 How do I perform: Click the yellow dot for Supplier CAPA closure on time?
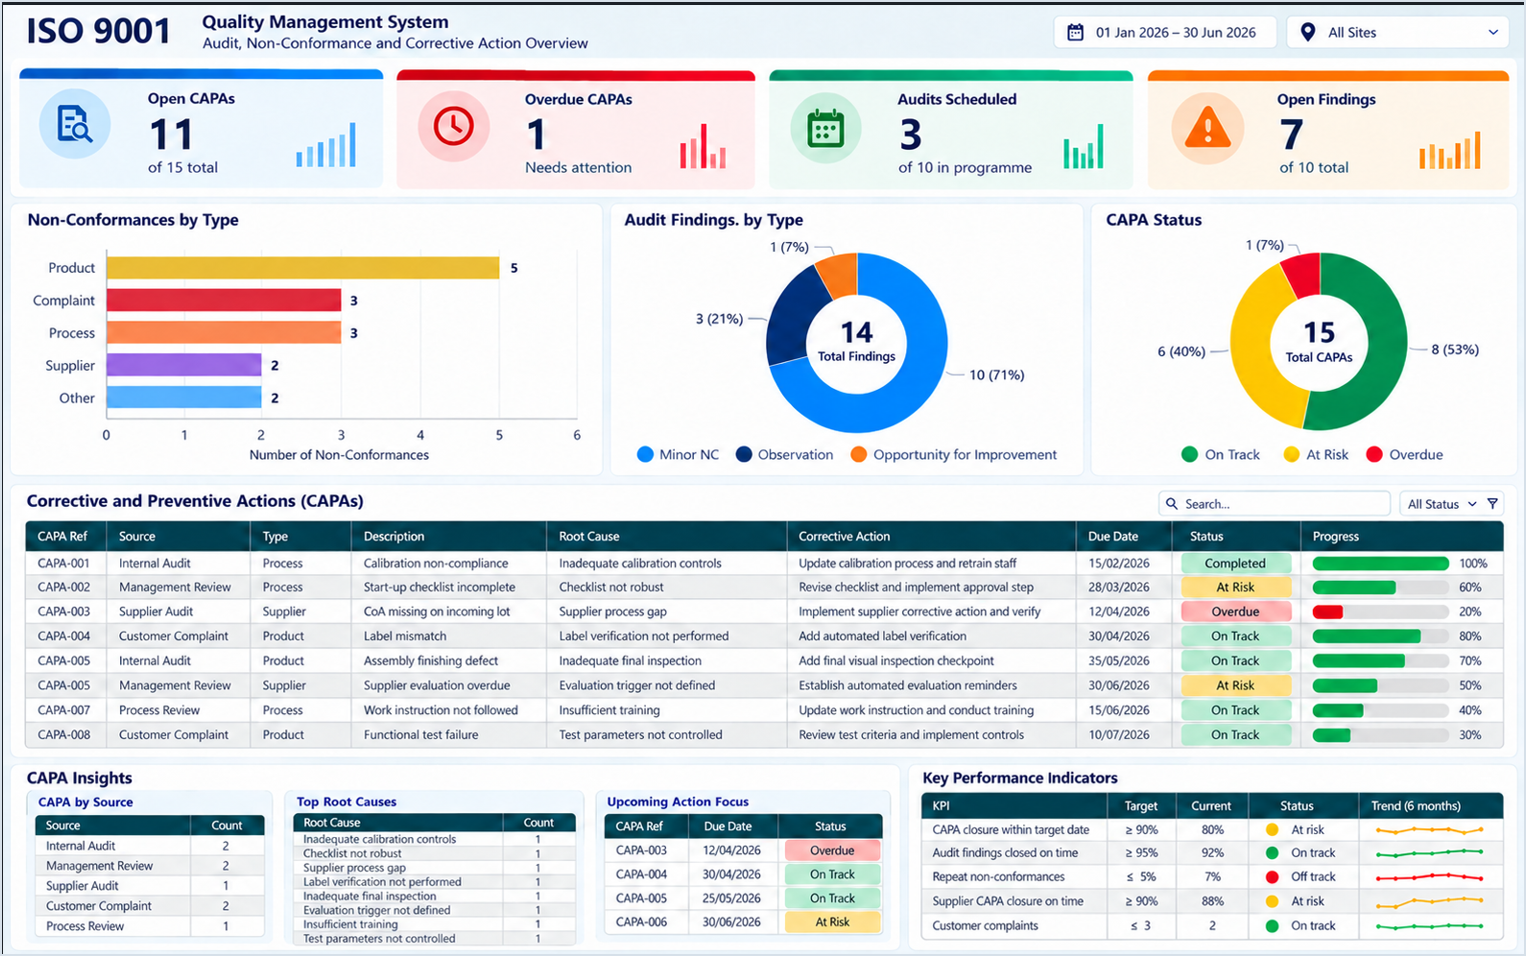[x=1272, y=901]
